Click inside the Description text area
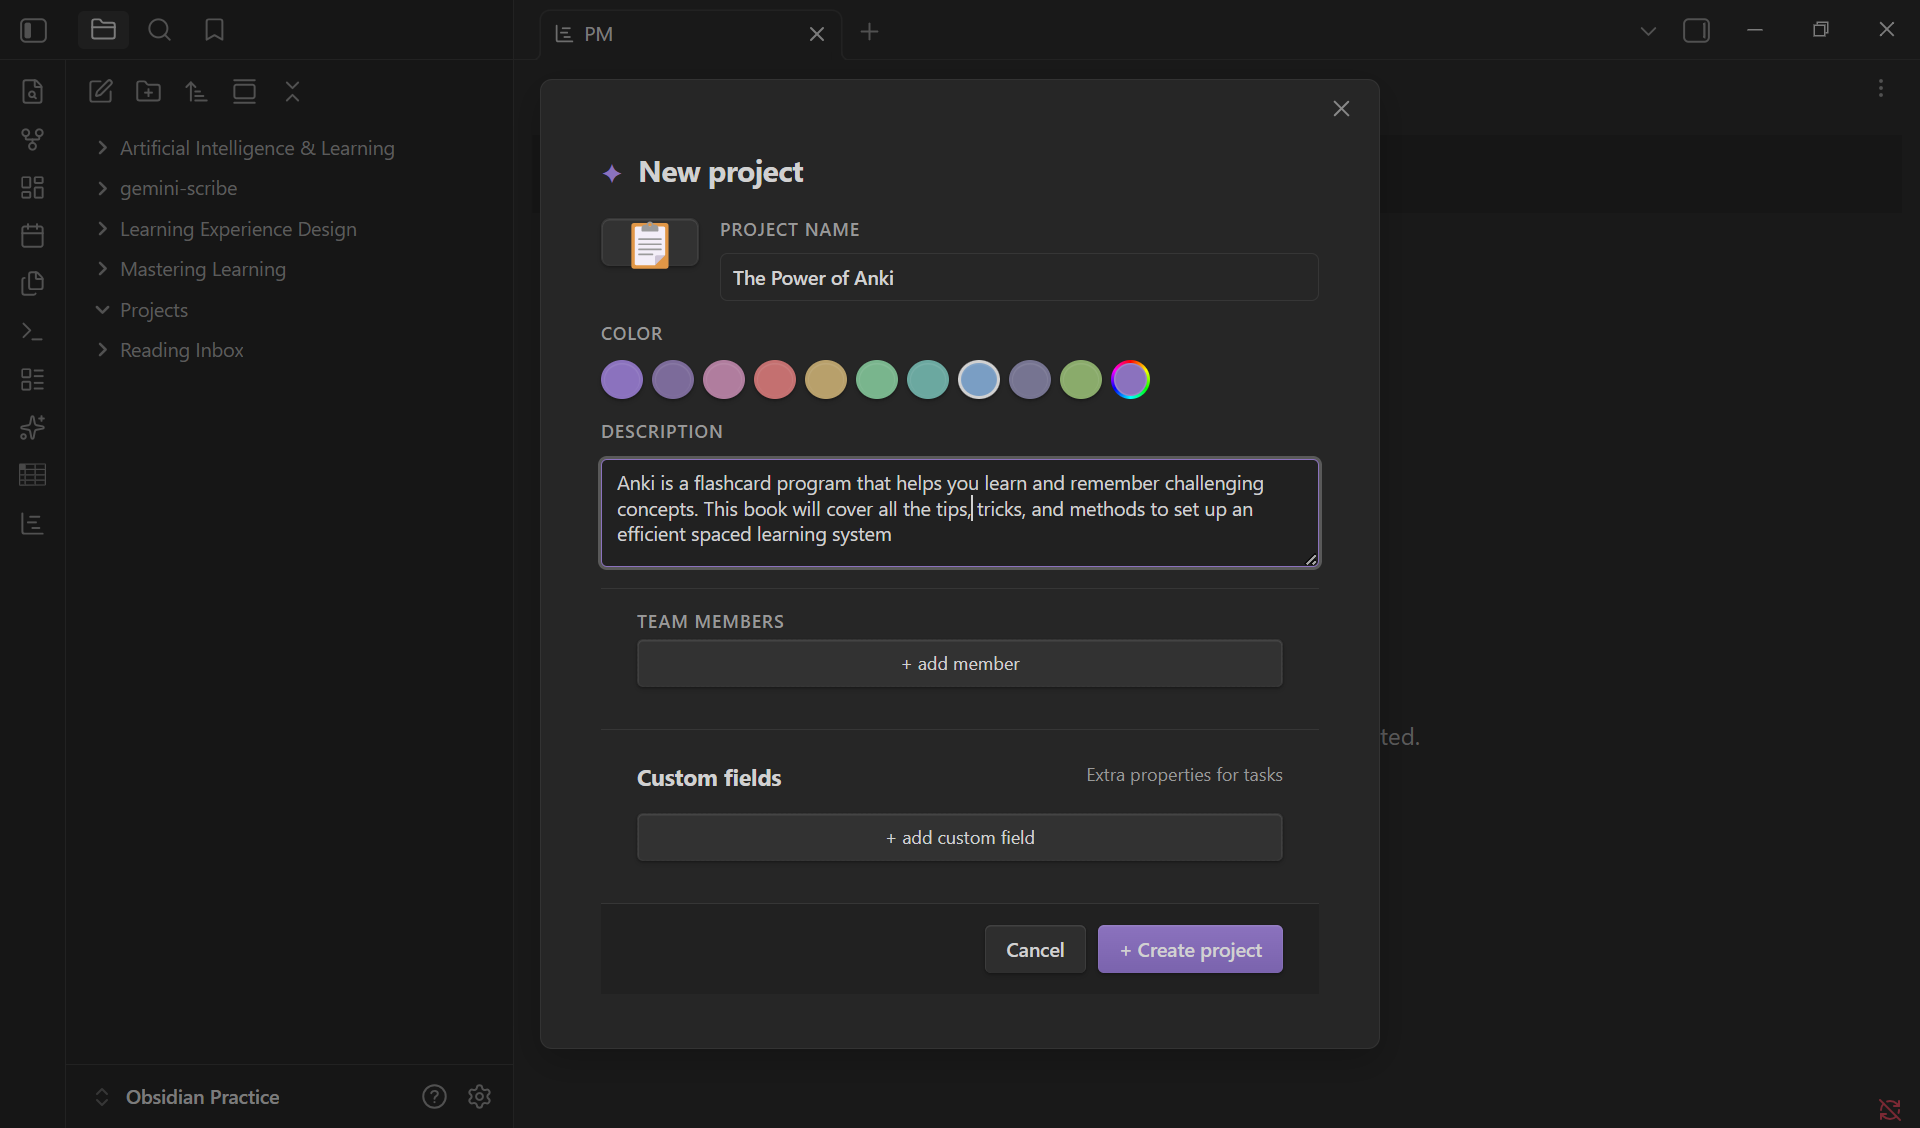Viewport: 1920px width, 1128px height. pyautogui.click(x=960, y=513)
